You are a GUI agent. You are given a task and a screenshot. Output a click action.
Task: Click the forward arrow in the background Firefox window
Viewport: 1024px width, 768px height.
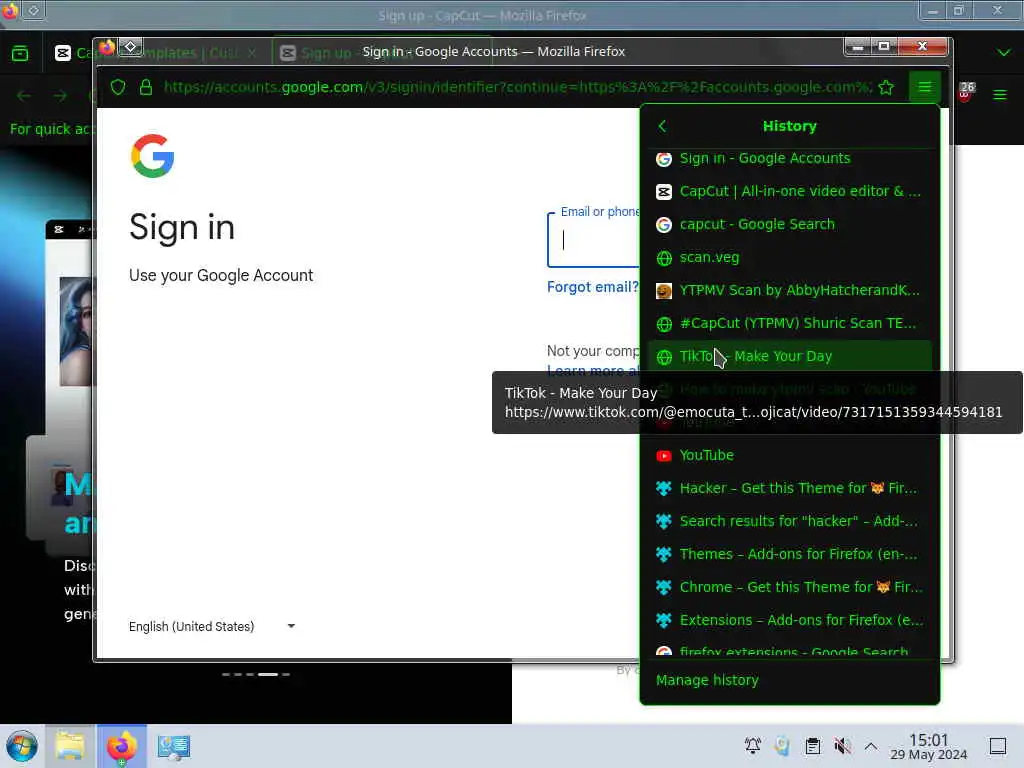click(61, 96)
